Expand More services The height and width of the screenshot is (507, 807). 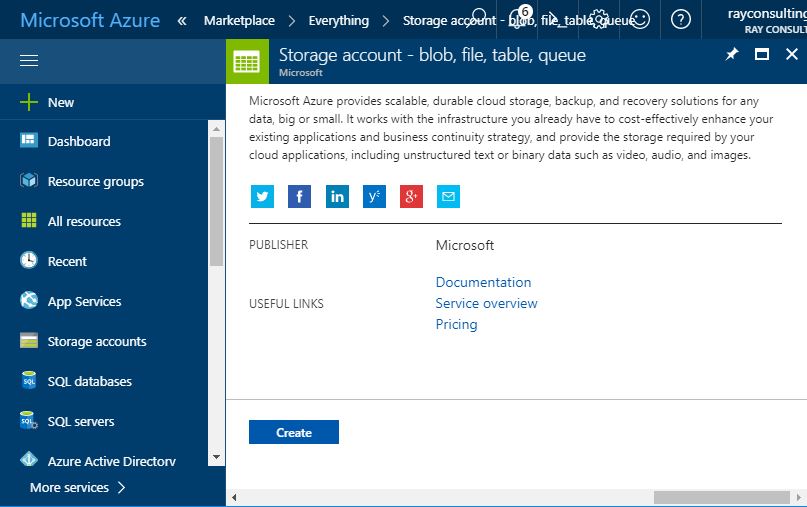77,487
